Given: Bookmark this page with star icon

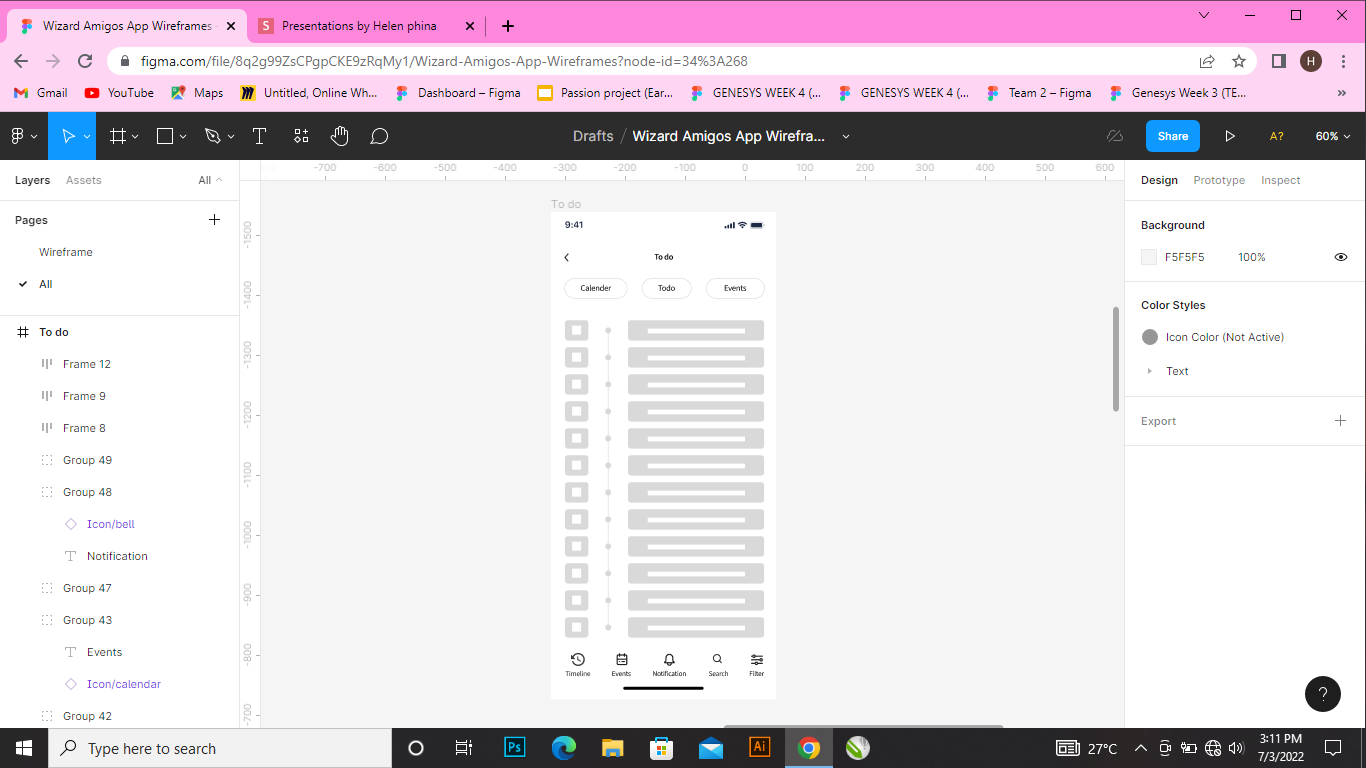Looking at the screenshot, I should [1239, 61].
